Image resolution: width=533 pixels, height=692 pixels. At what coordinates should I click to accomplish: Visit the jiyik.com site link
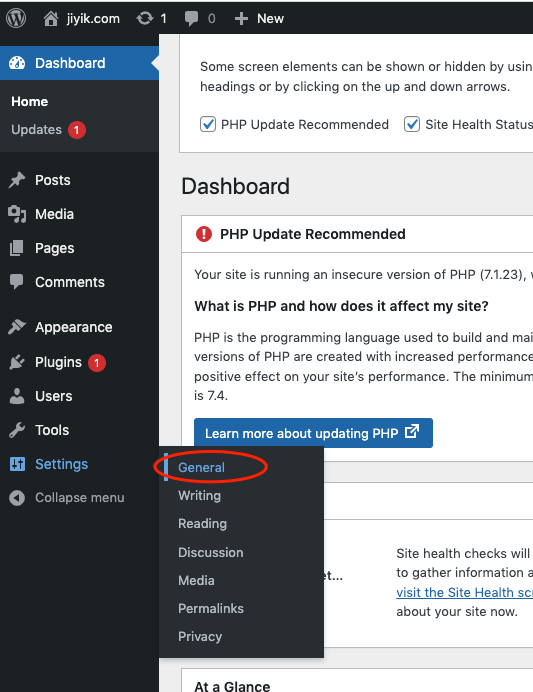tap(93, 19)
